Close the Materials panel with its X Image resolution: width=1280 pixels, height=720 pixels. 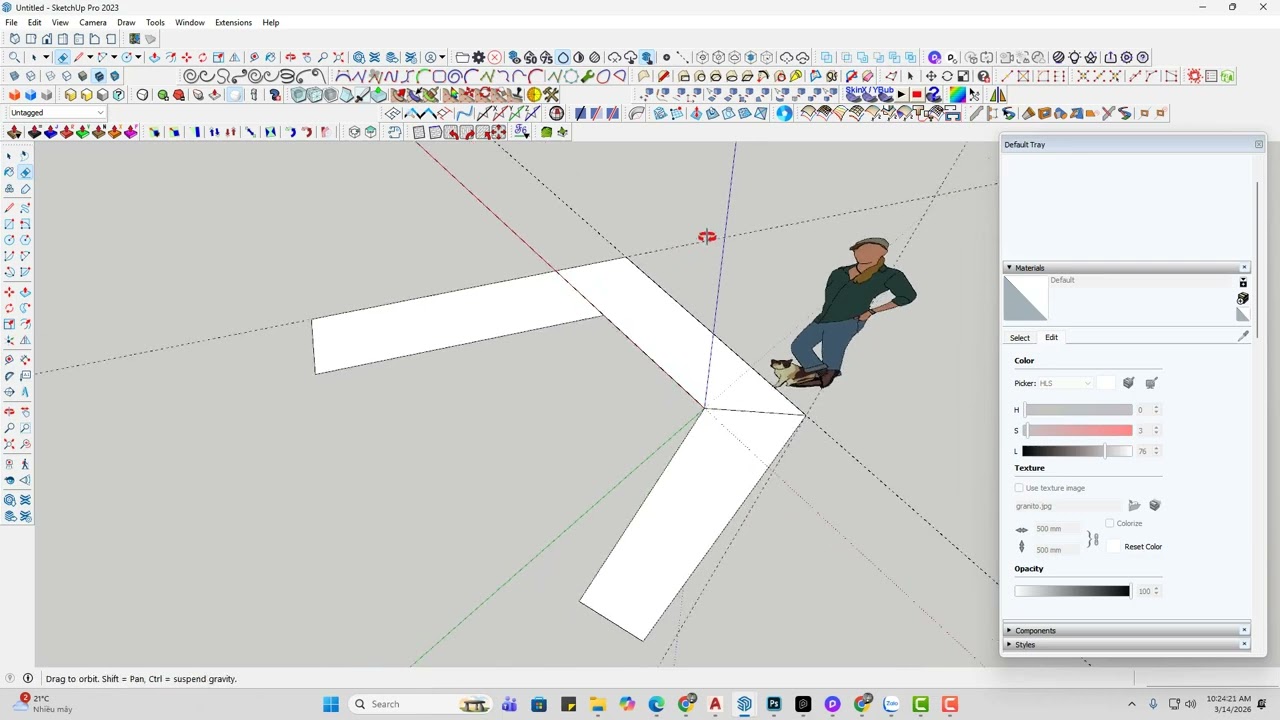1244,268
